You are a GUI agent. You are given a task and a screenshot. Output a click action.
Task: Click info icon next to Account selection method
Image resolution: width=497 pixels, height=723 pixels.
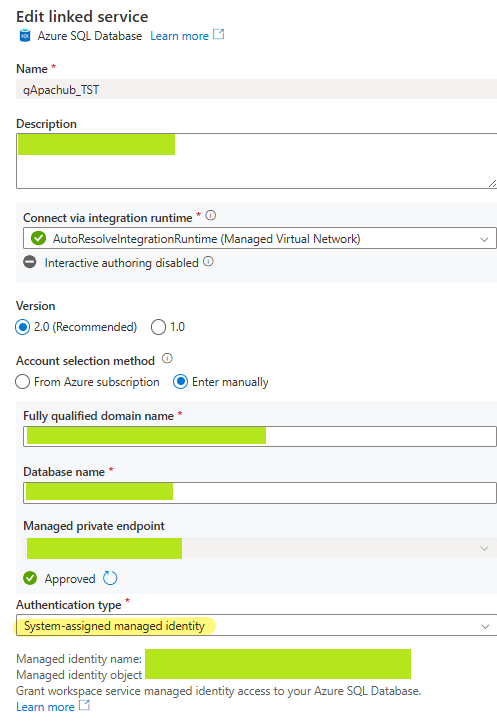tap(167, 358)
